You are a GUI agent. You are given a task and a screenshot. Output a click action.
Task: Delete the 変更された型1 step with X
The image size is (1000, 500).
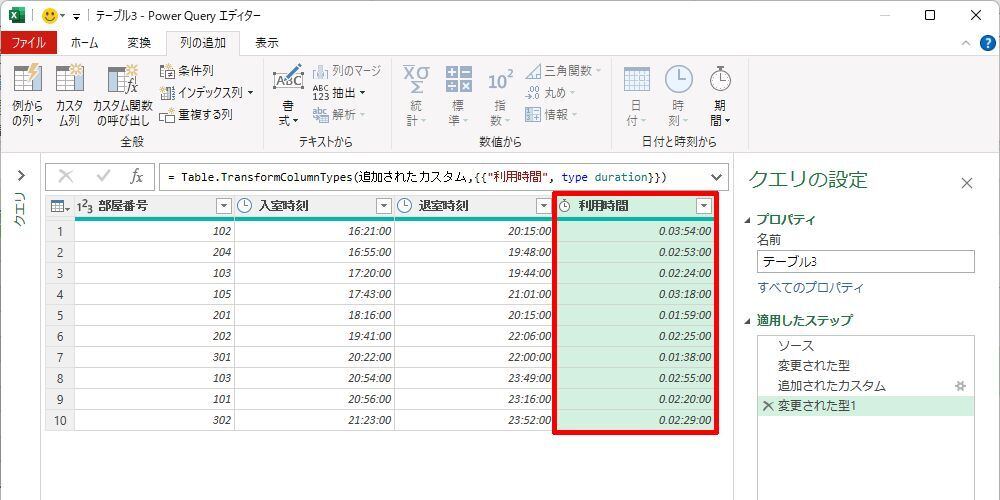[767, 406]
